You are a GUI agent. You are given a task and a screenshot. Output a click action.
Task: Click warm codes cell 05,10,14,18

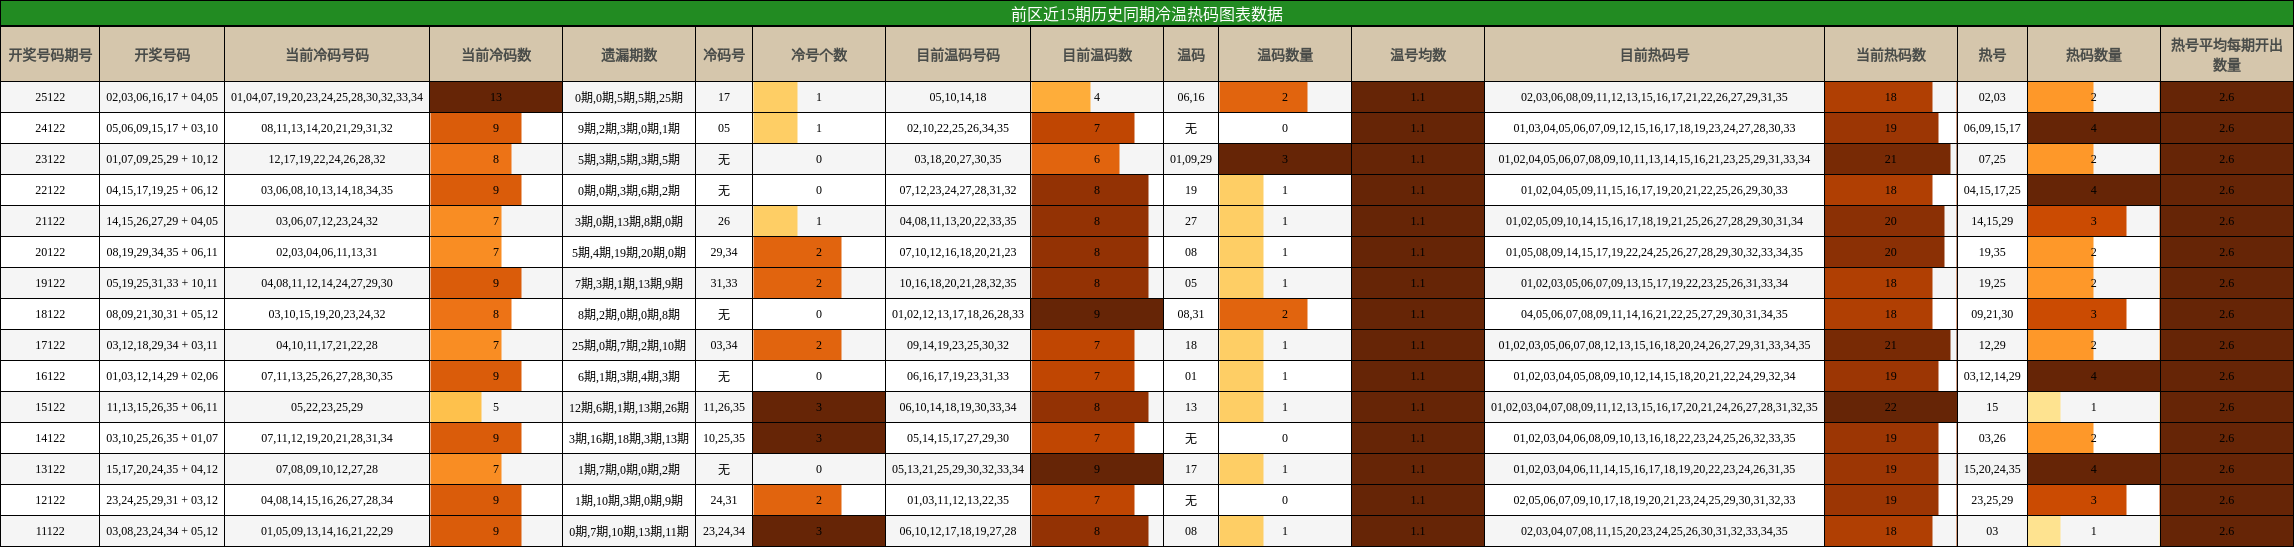[x=958, y=97]
